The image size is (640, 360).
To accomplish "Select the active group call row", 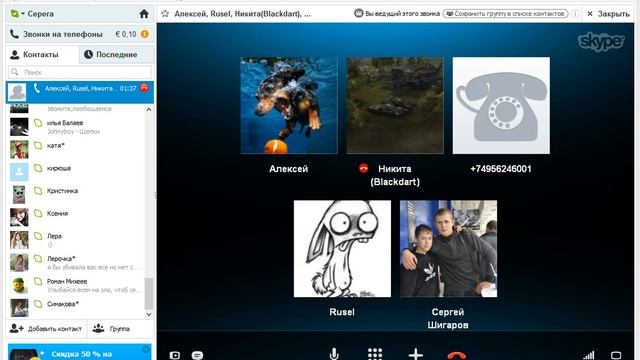I will pyautogui.click(x=80, y=92).
